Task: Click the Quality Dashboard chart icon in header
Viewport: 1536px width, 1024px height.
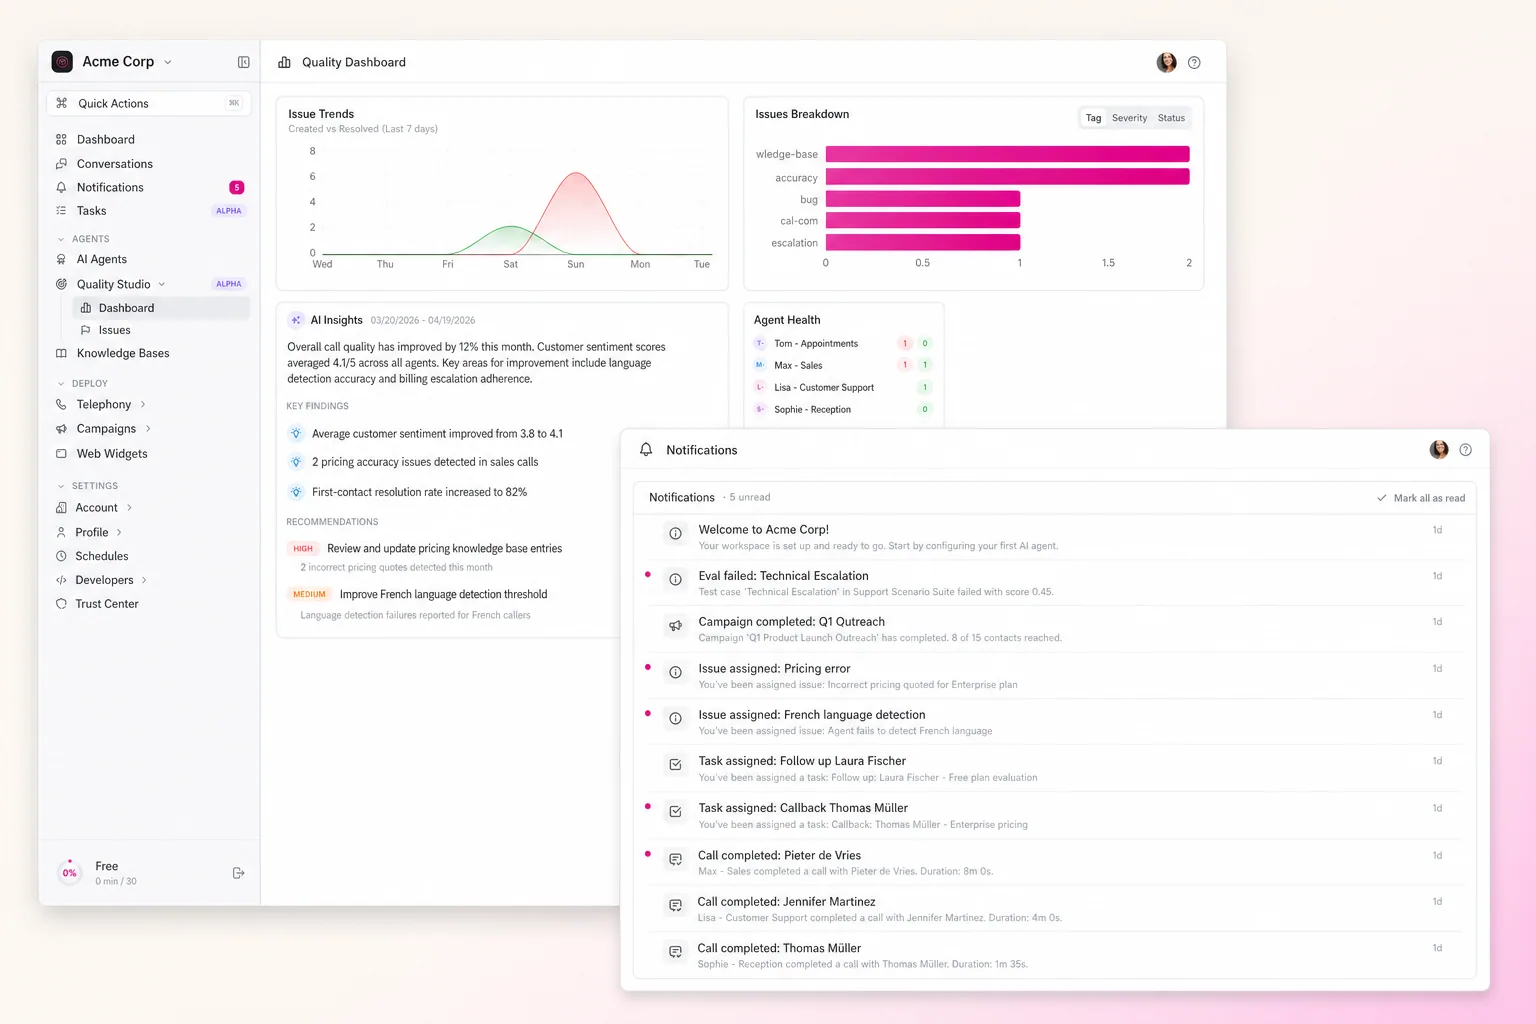Action: coord(284,62)
